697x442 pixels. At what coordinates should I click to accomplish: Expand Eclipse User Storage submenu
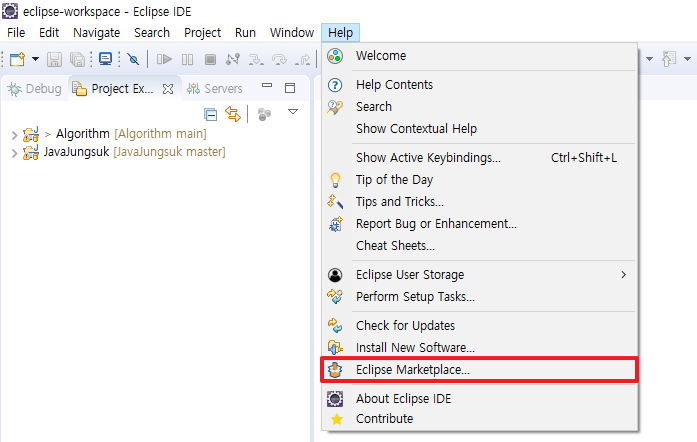click(480, 275)
